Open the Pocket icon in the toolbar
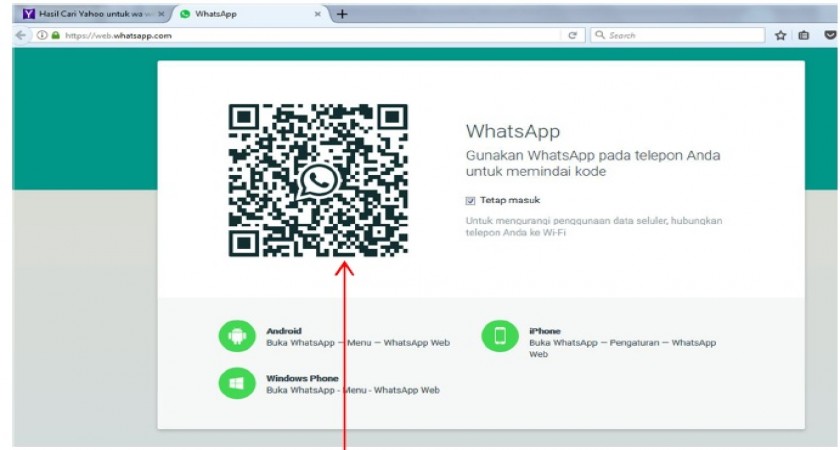The height and width of the screenshot is (450, 840). 829,35
